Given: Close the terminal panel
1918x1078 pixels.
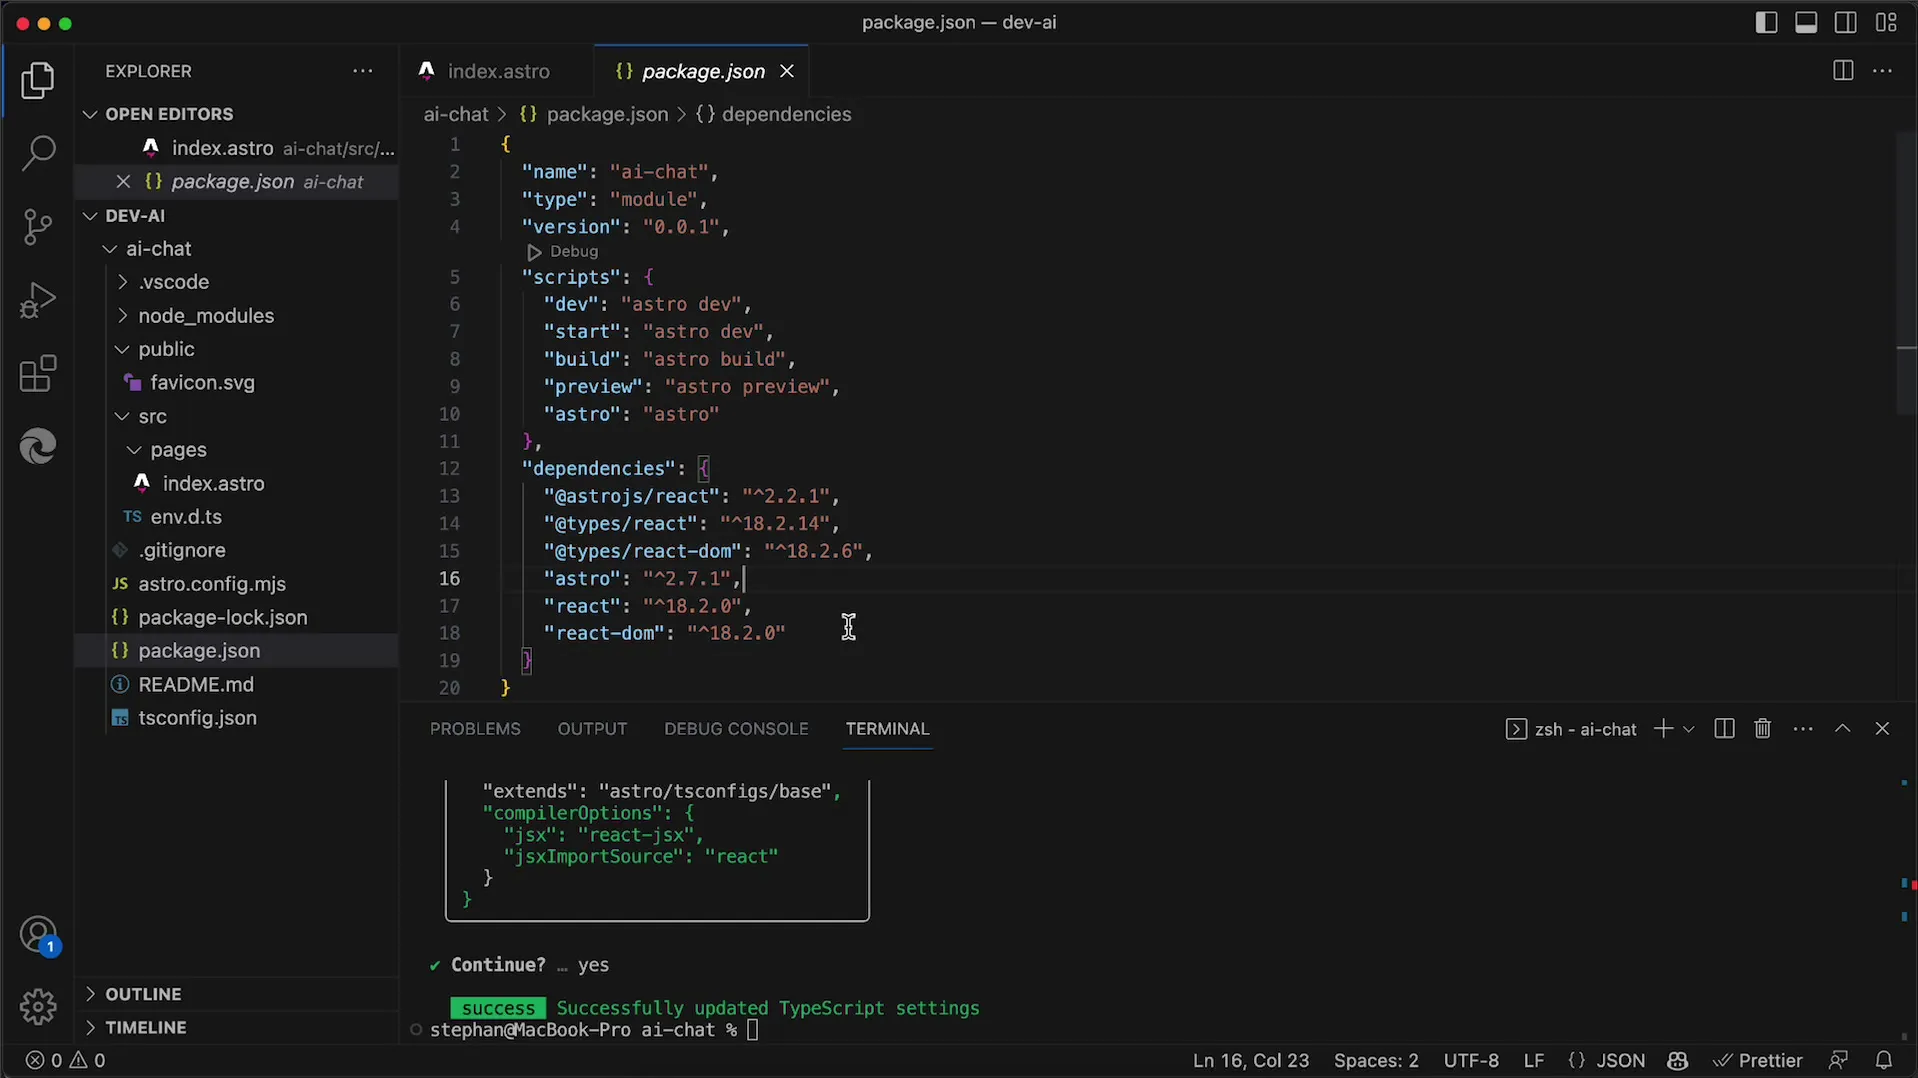Looking at the screenshot, I should [x=1882, y=728].
